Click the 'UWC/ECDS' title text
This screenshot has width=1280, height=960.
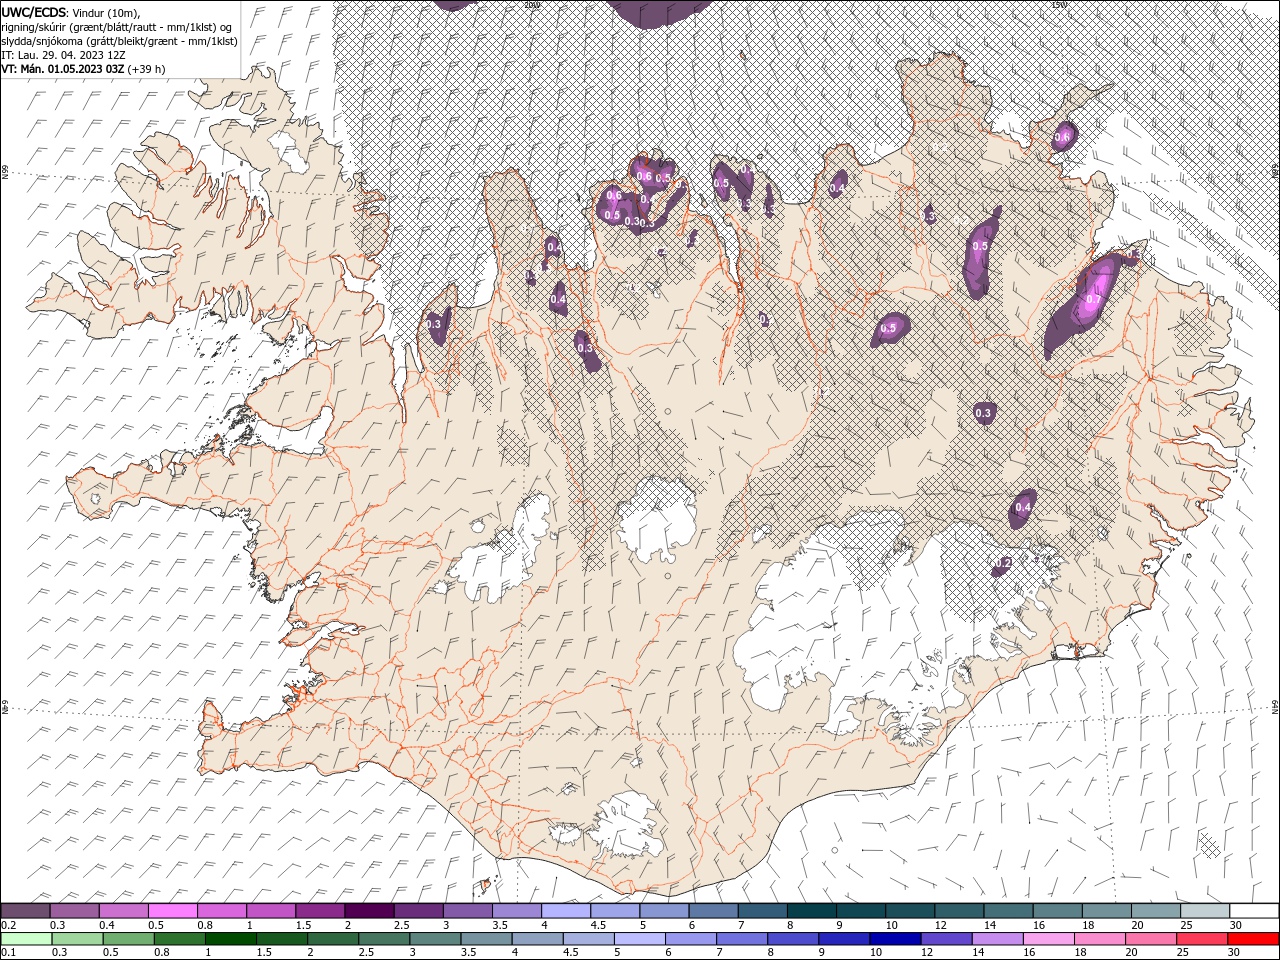coord(34,12)
